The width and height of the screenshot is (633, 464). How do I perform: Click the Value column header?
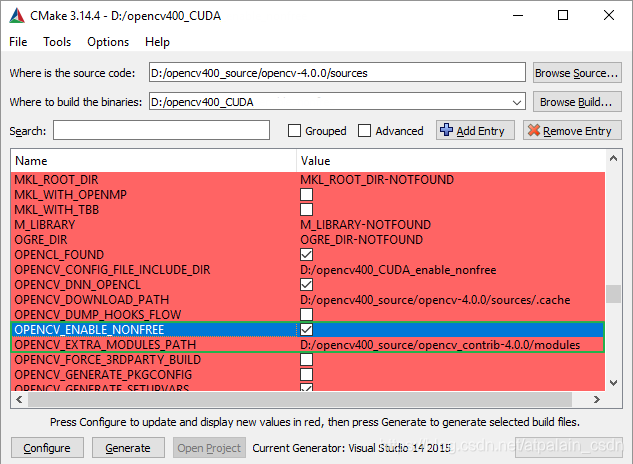pos(451,161)
